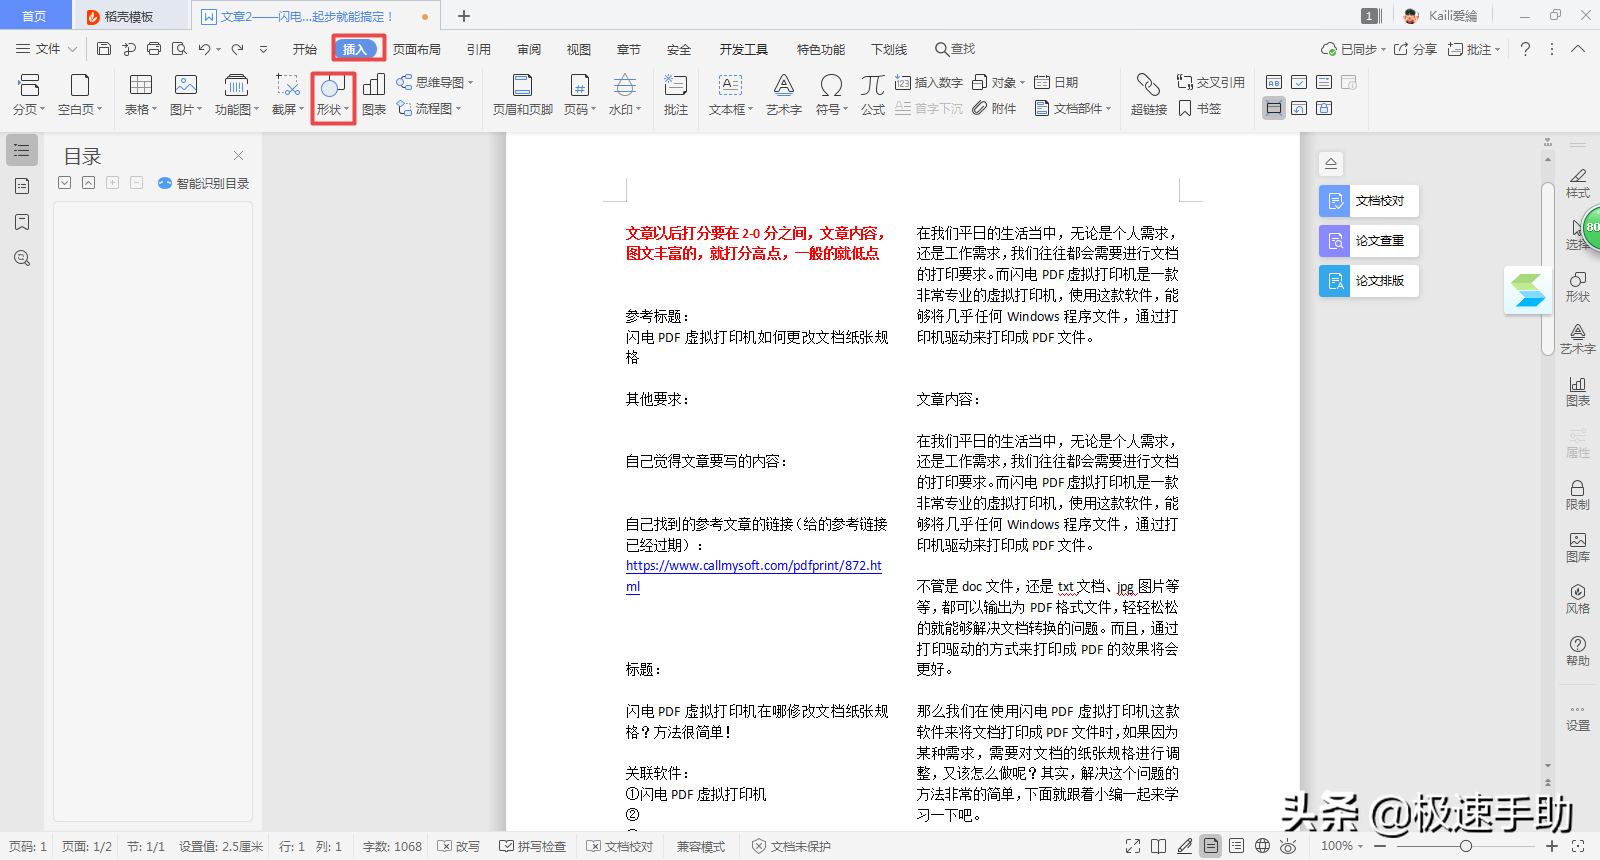Switch to the 开发工具 ribbon tab
This screenshot has width=1600, height=860.
click(744, 49)
